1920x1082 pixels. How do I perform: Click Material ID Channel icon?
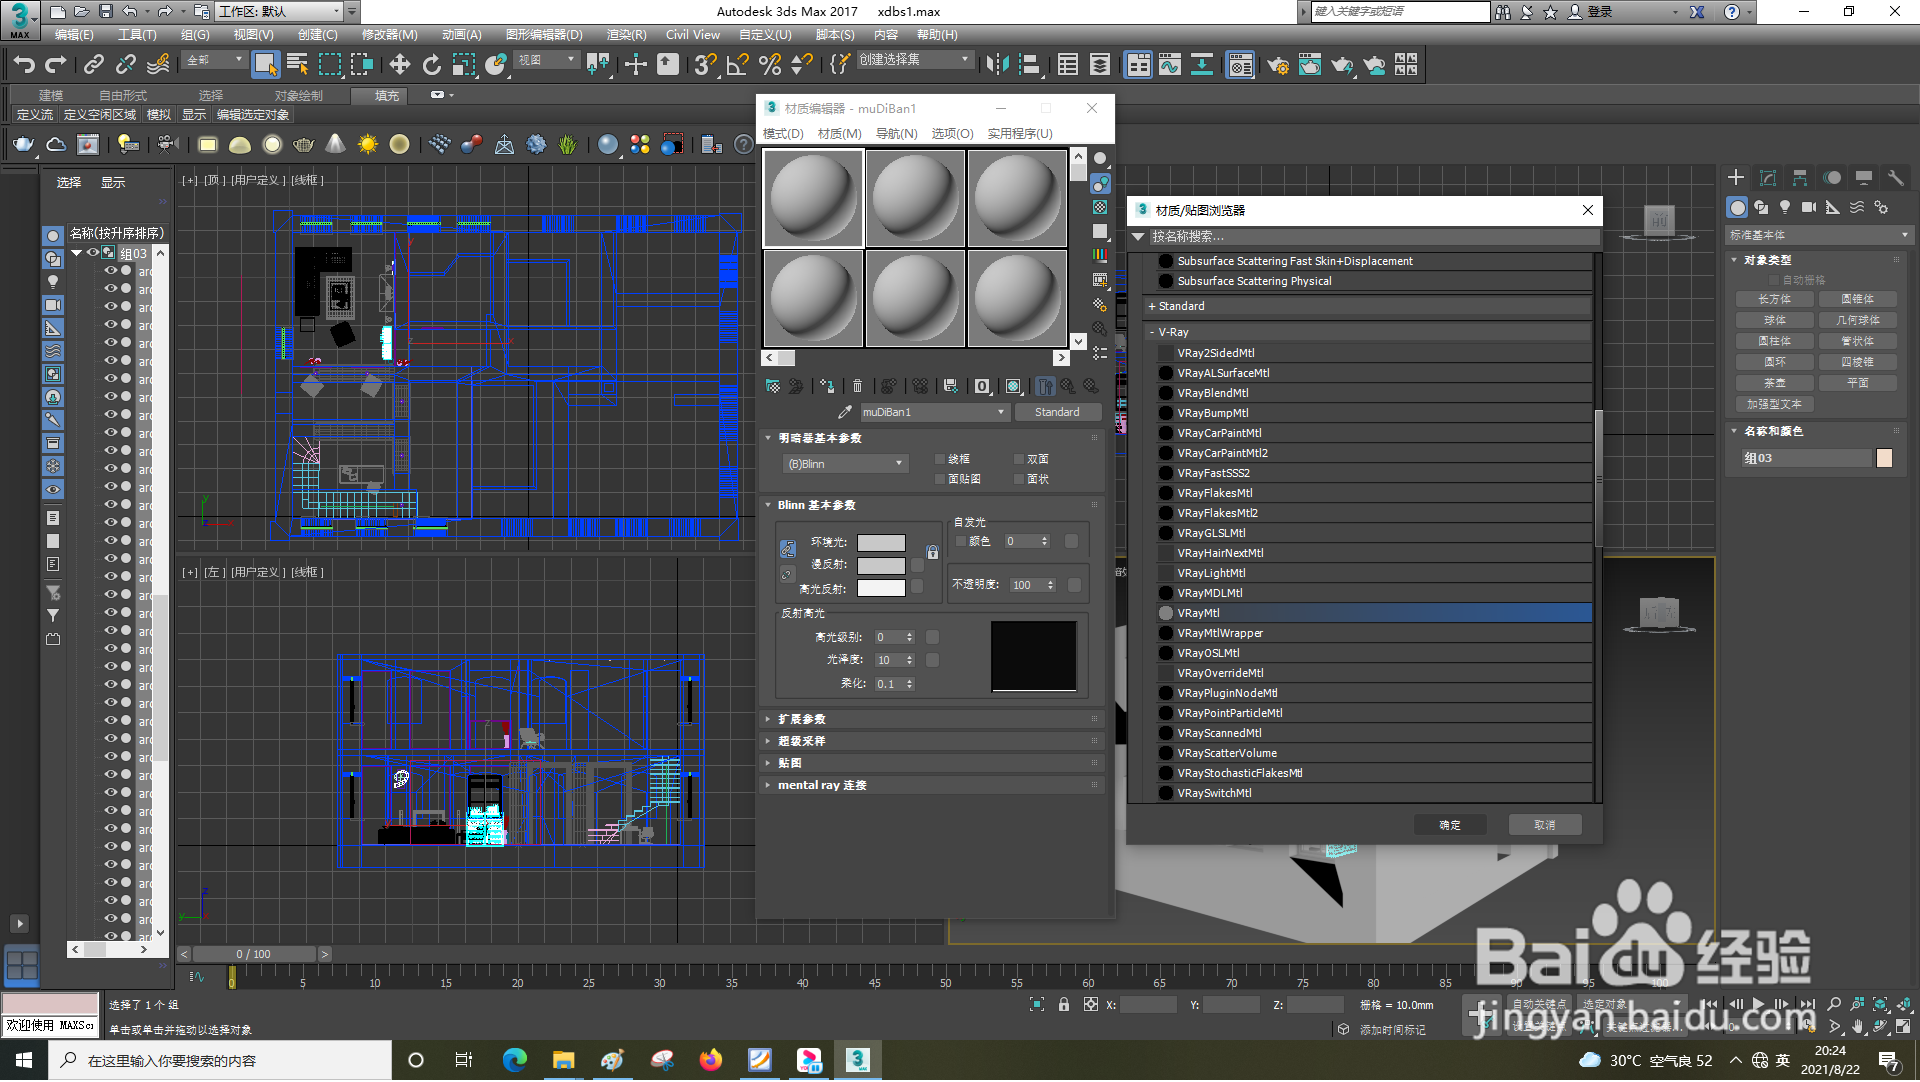coord(982,386)
